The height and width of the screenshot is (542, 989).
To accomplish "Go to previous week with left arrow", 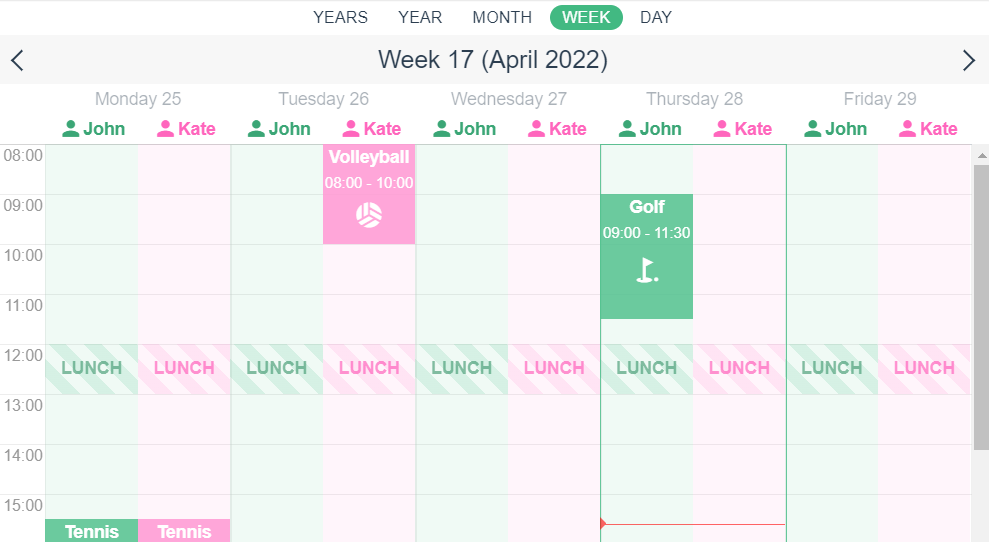I will tap(17, 61).
